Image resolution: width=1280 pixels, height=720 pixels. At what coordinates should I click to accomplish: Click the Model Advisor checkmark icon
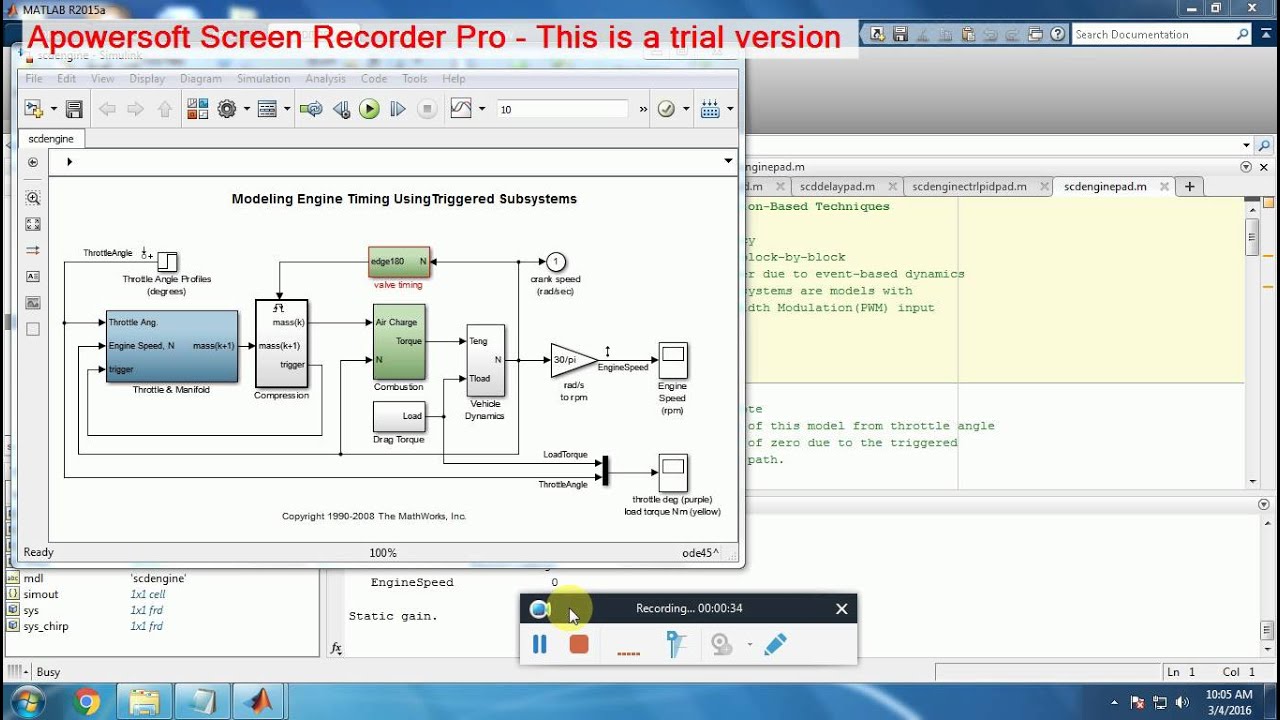point(666,109)
